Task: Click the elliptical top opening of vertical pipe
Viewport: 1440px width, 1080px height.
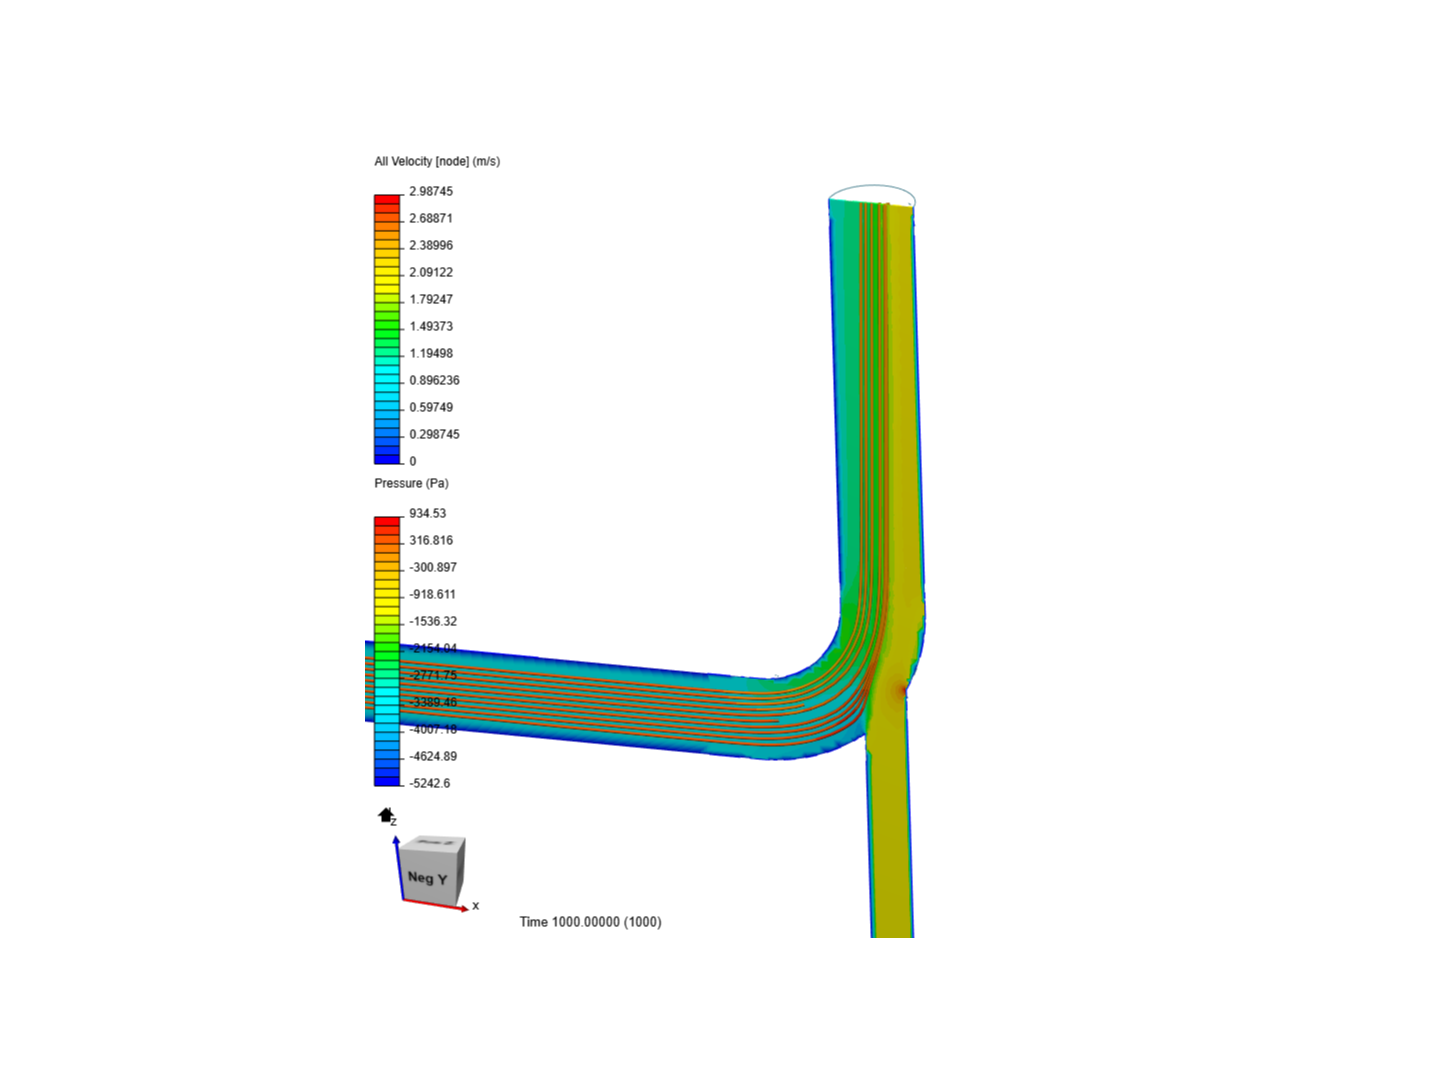Action: point(872,194)
